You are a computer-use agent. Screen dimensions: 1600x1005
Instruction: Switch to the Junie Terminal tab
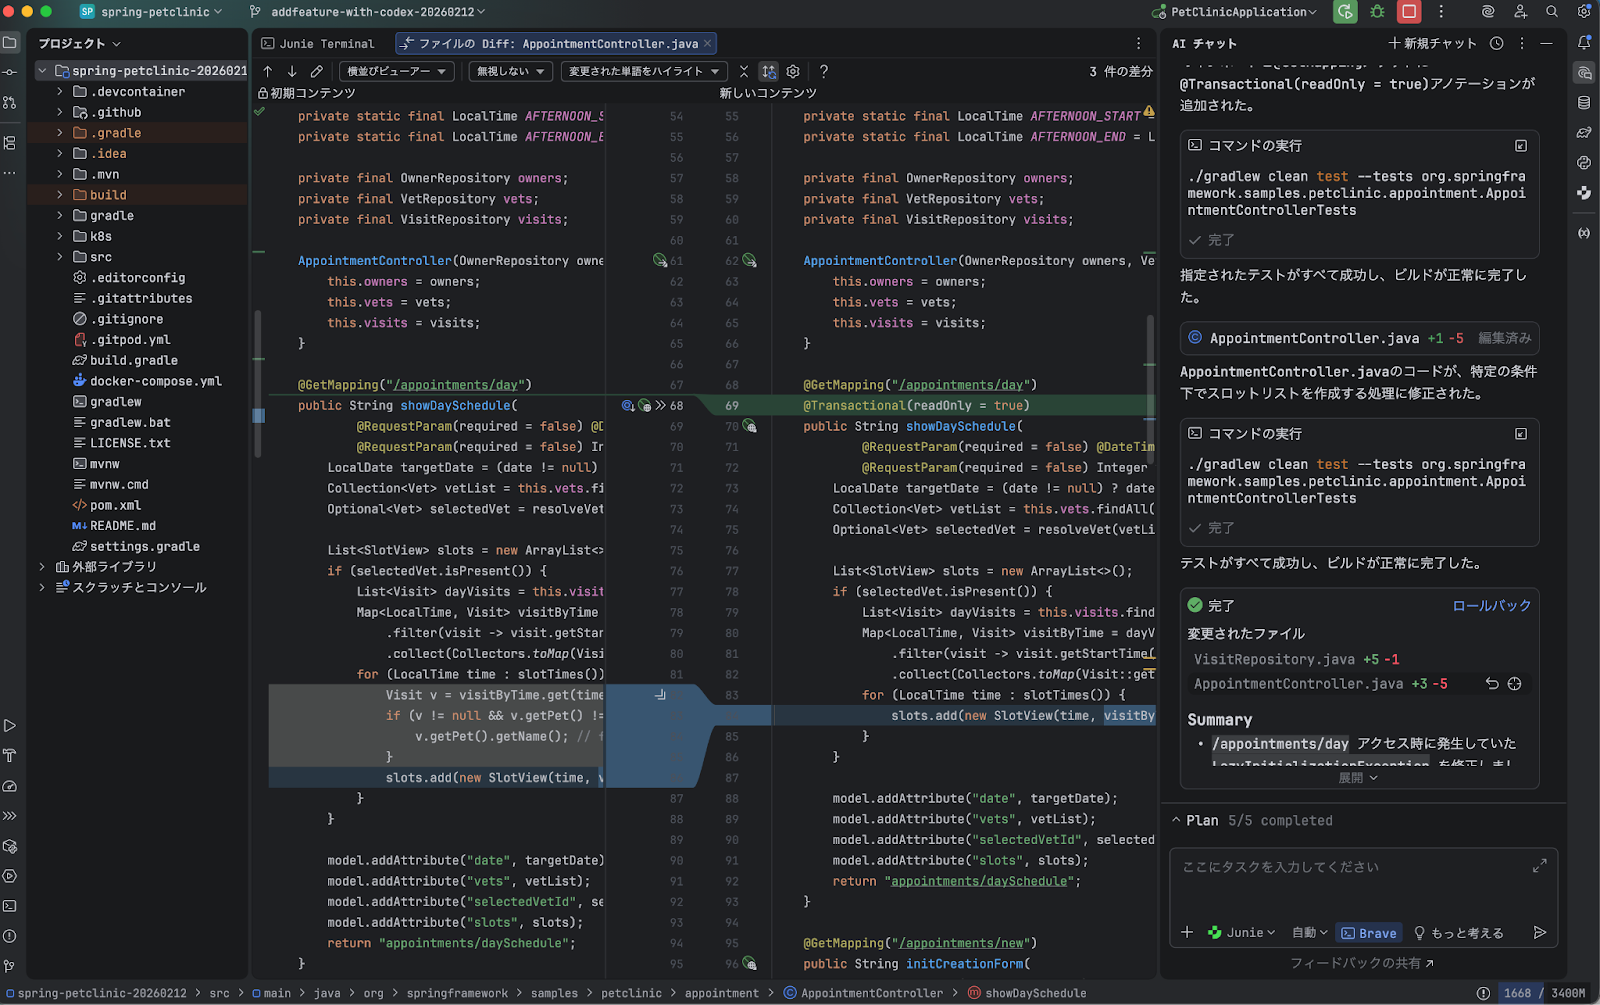click(x=318, y=43)
